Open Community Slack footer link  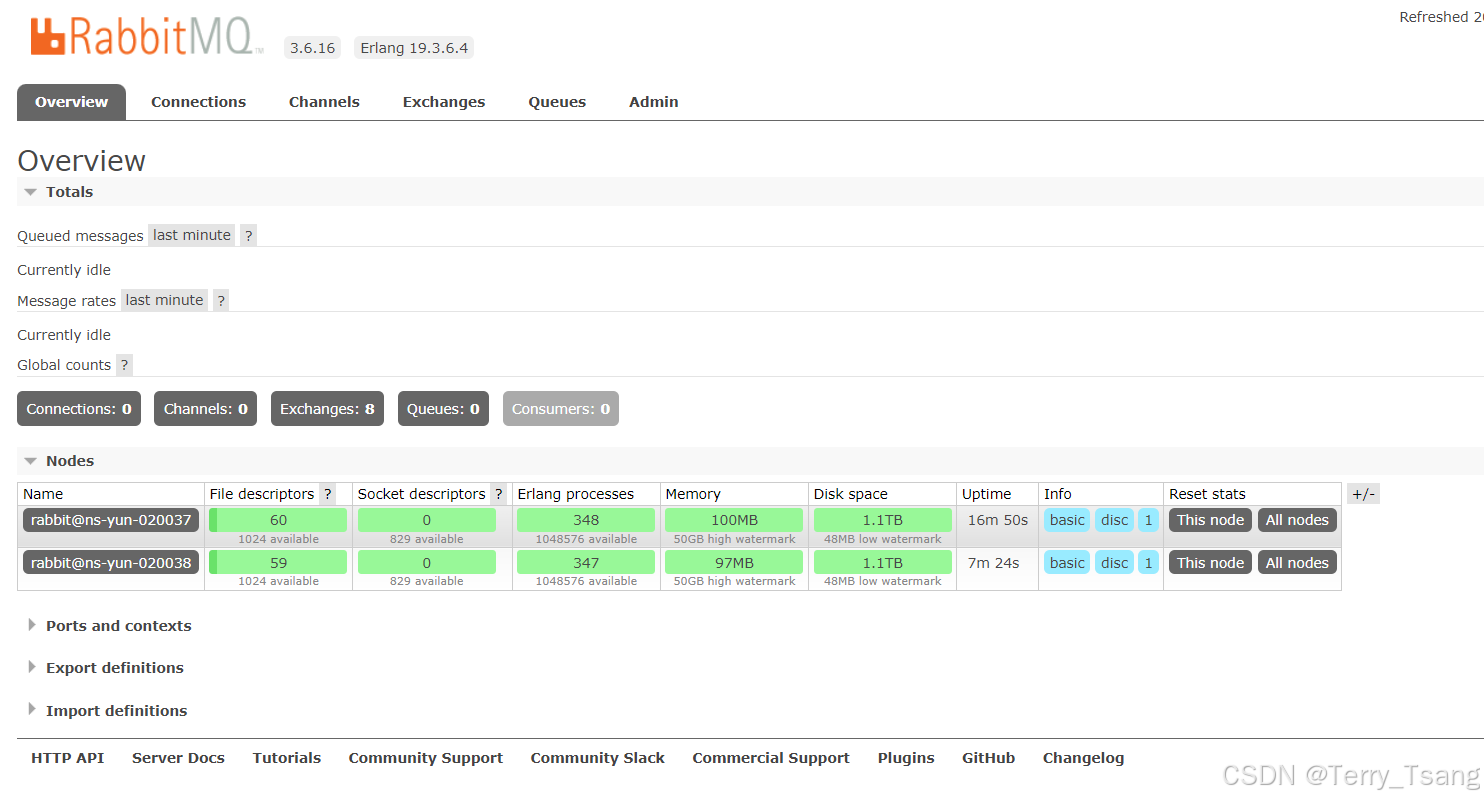click(x=597, y=758)
